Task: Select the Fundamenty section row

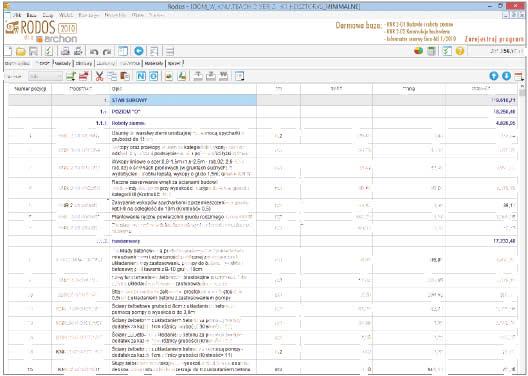Action: [x=263, y=241]
